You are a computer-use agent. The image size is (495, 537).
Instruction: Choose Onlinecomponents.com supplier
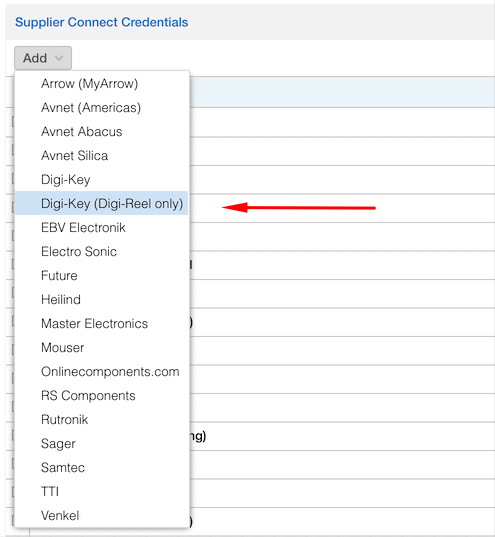tap(101, 372)
